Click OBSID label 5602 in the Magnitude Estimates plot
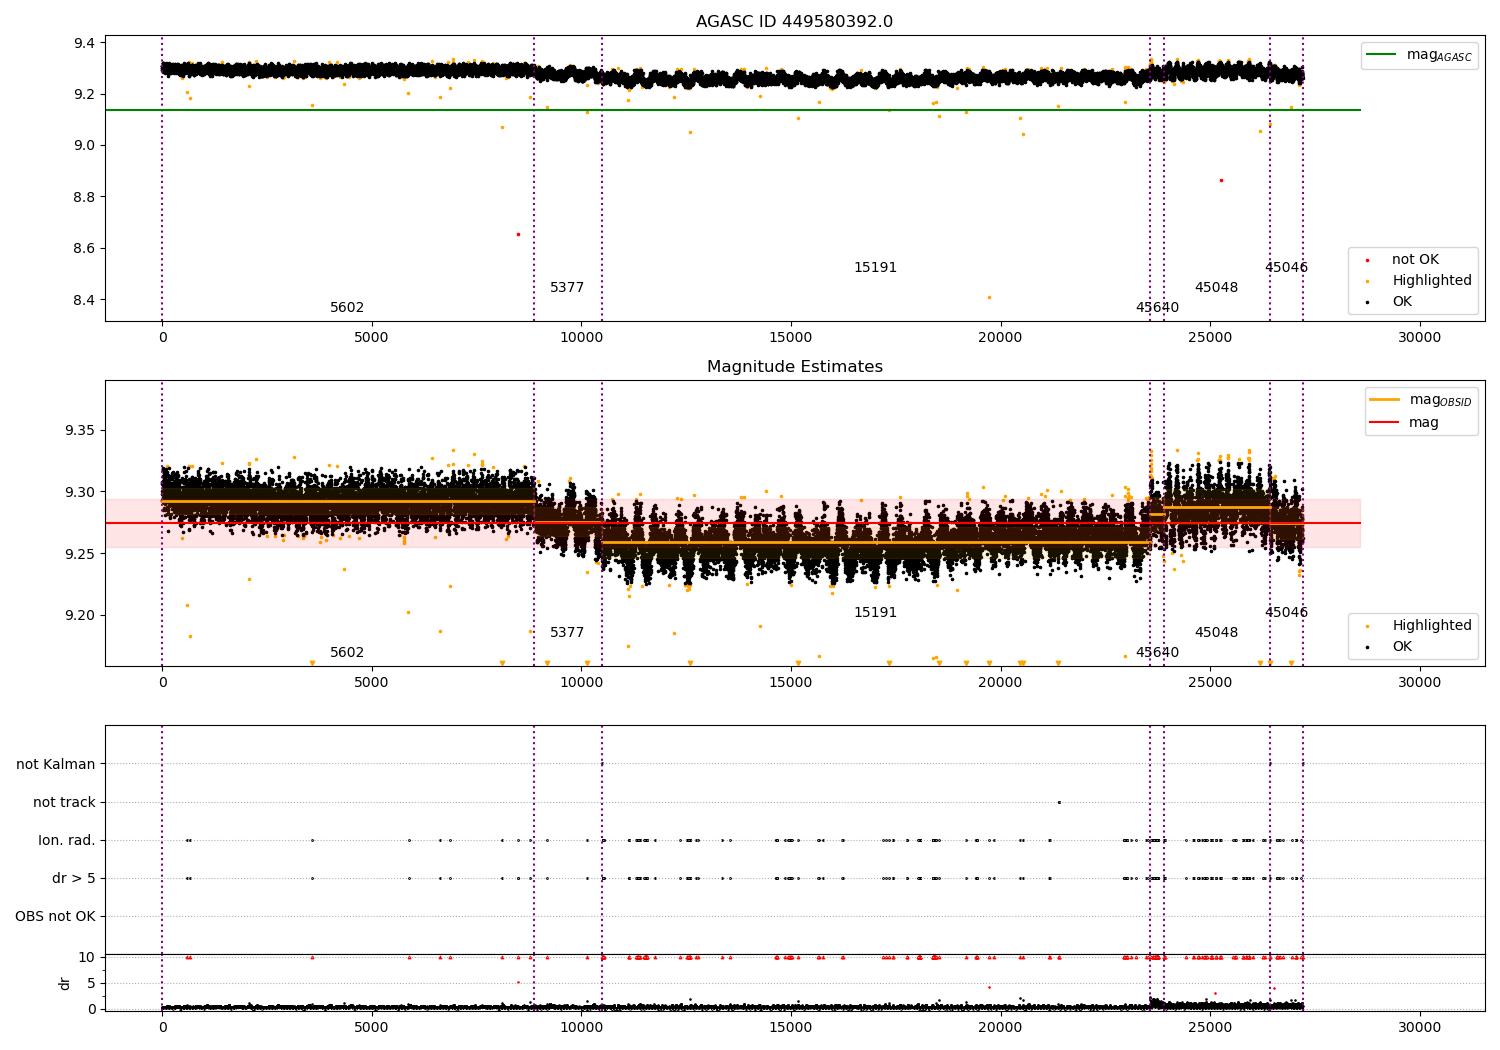This screenshot has width=1500, height=1050. (x=347, y=653)
